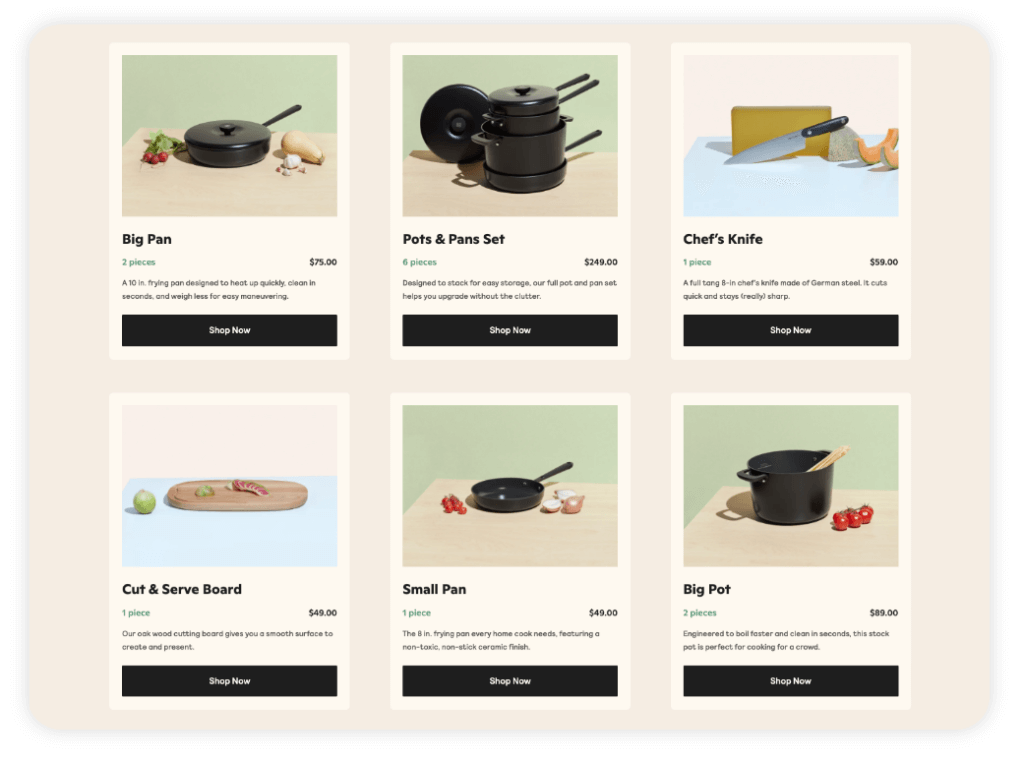This screenshot has height=758, width=1024.
Task: Select the Big Pot heading
Action: tap(707, 590)
